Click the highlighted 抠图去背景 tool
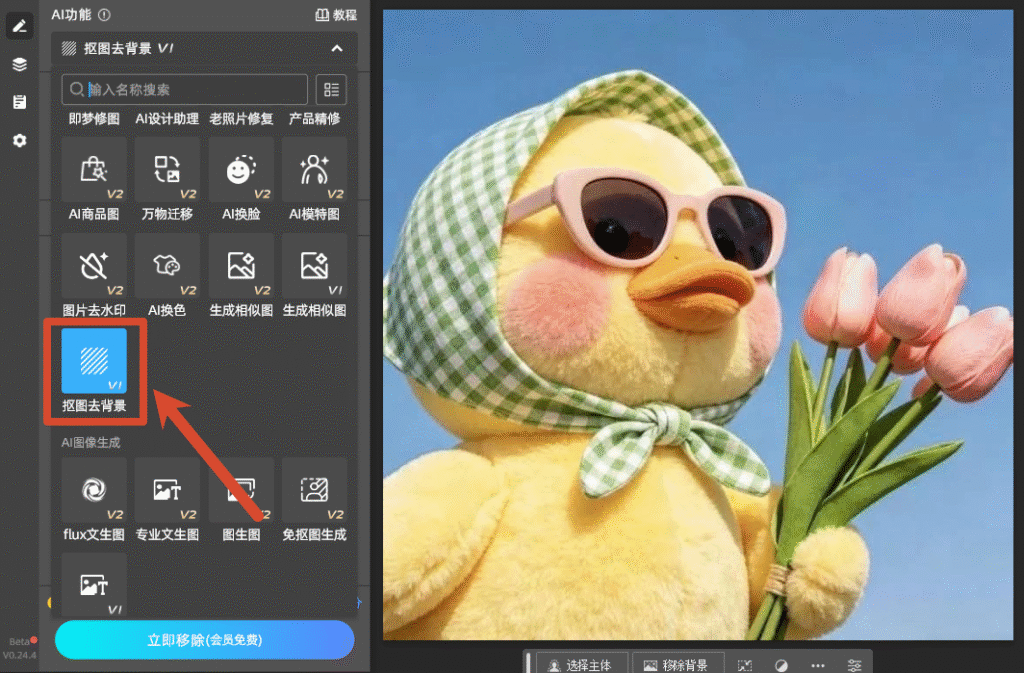1024x673 pixels. (x=94, y=361)
